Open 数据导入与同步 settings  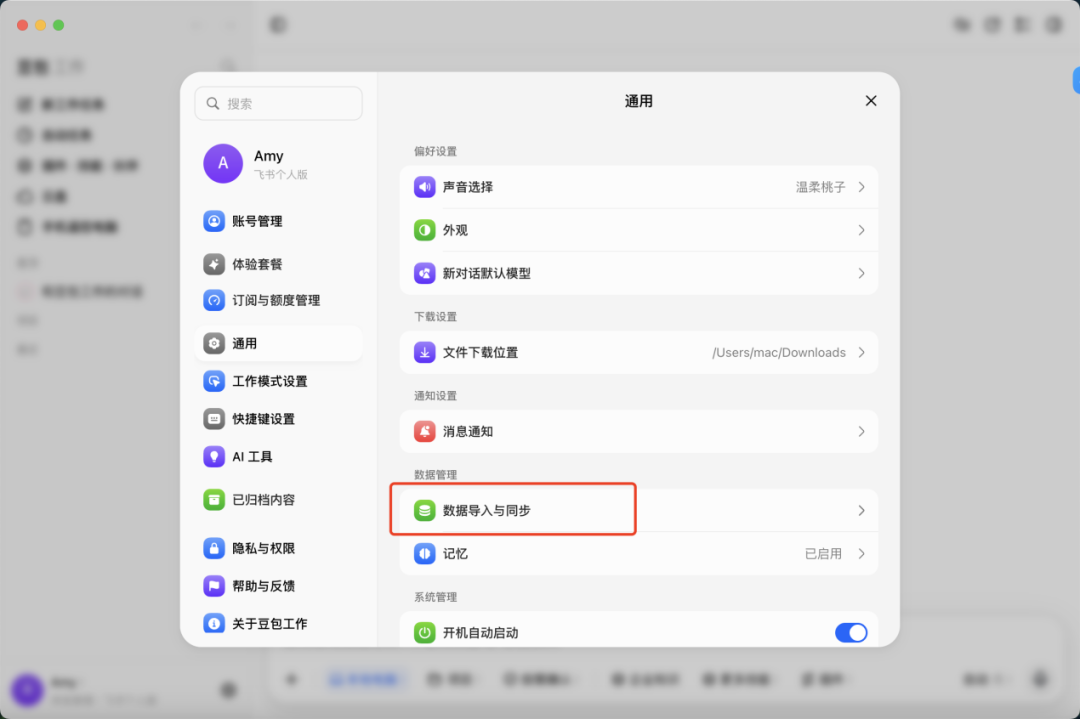(638, 510)
